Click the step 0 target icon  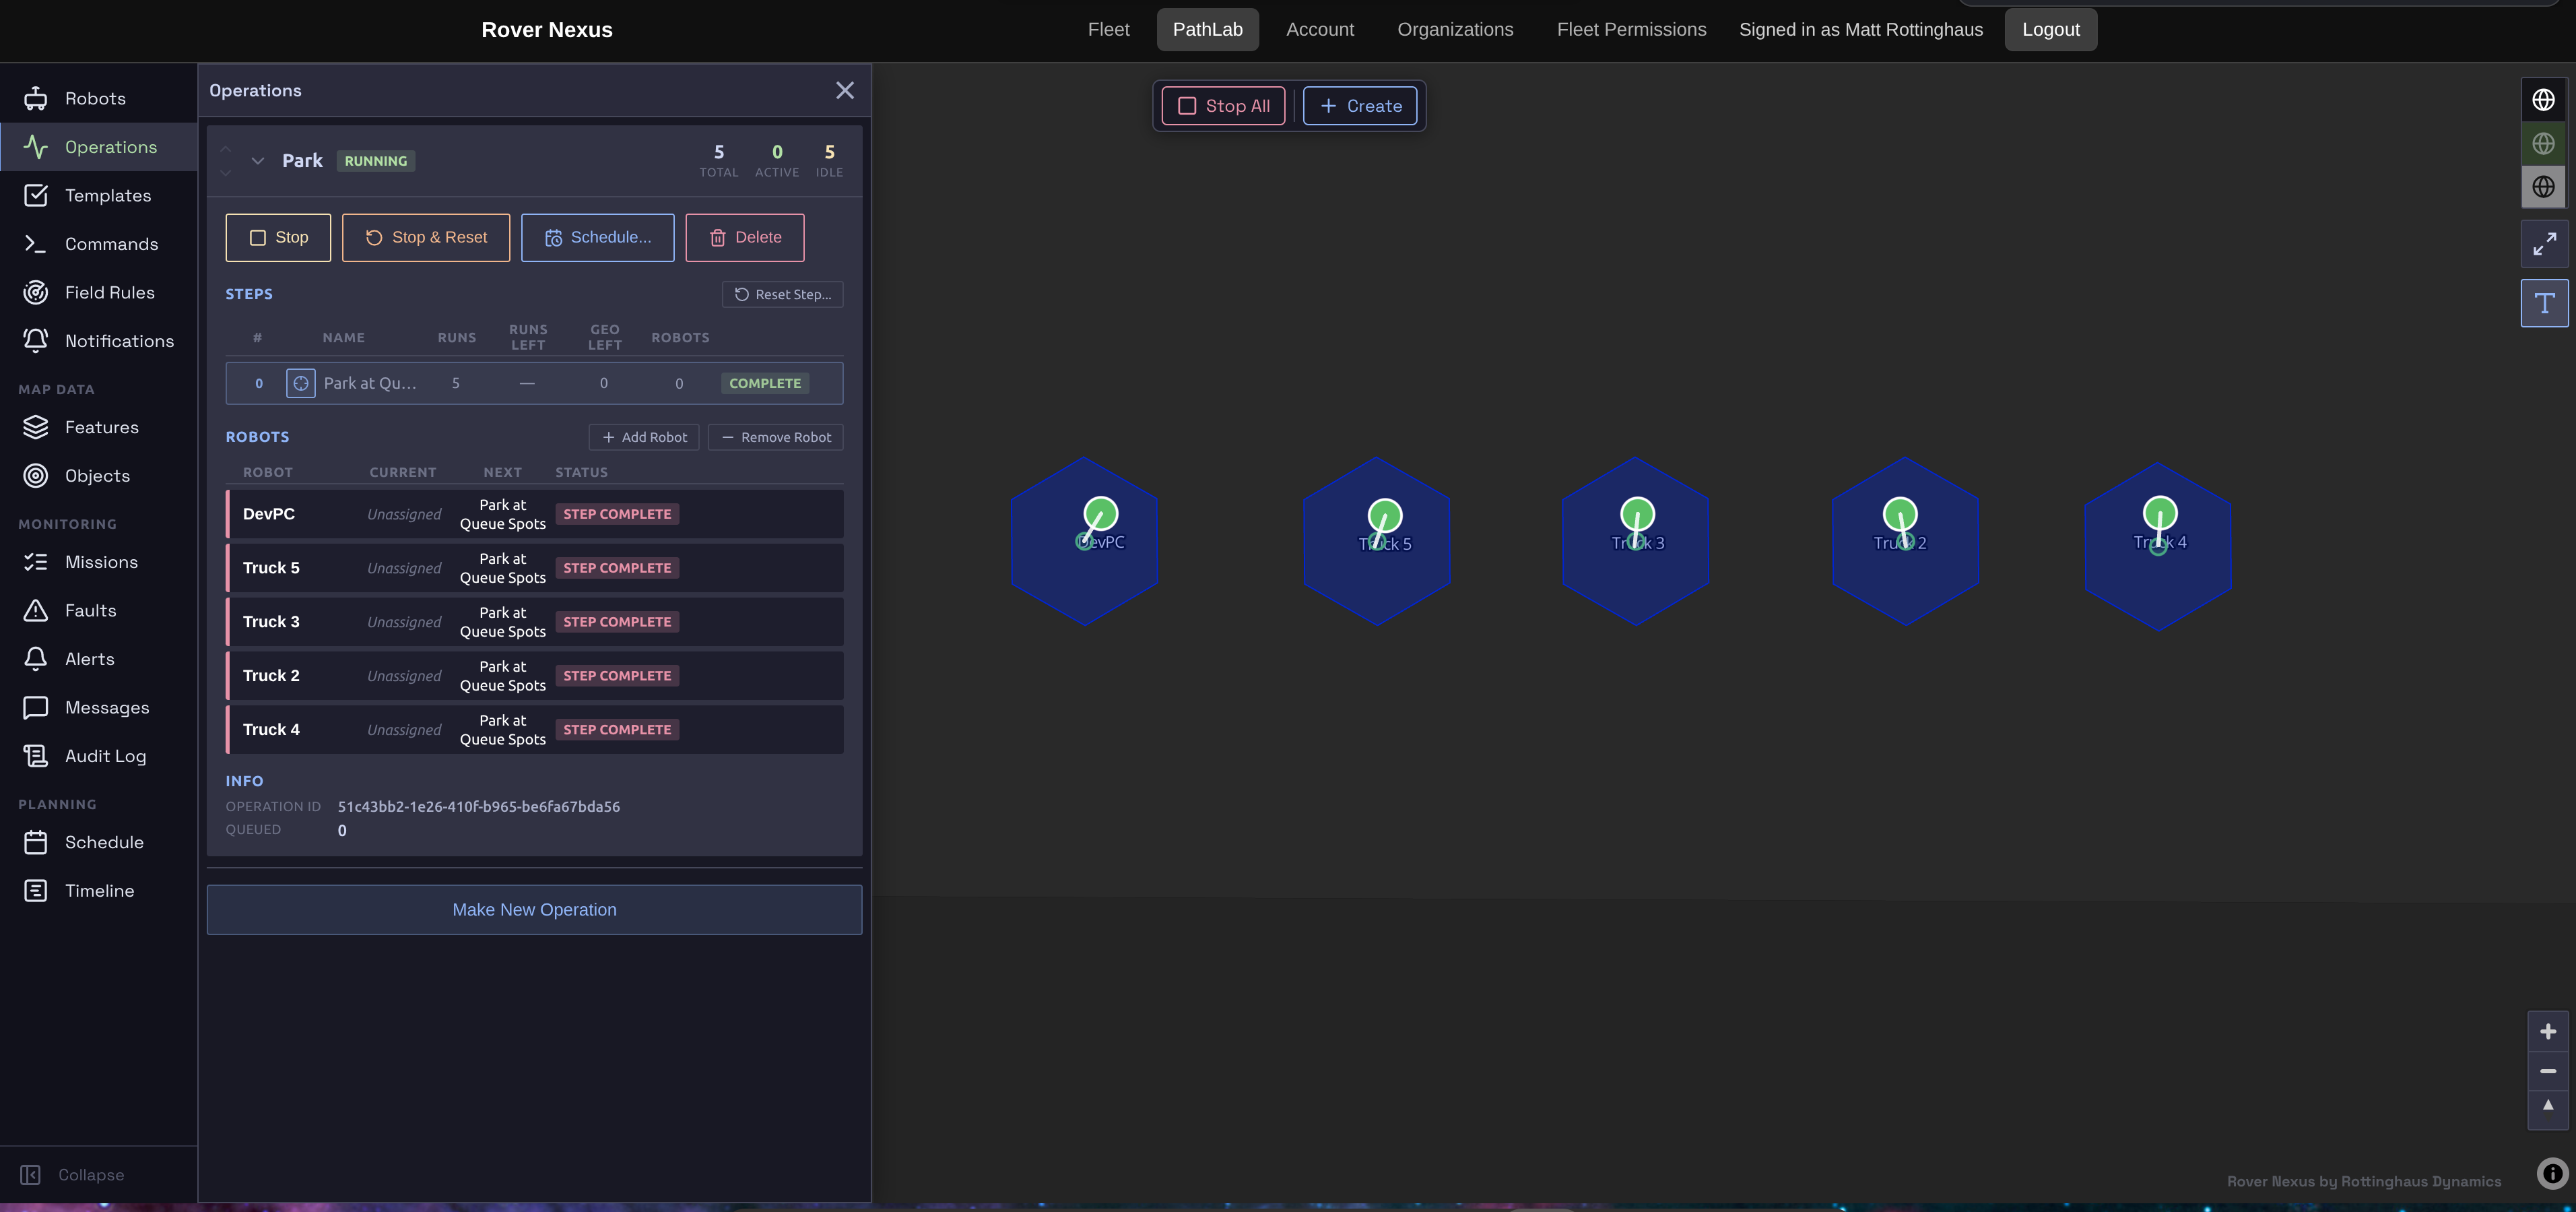coord(301,383)
